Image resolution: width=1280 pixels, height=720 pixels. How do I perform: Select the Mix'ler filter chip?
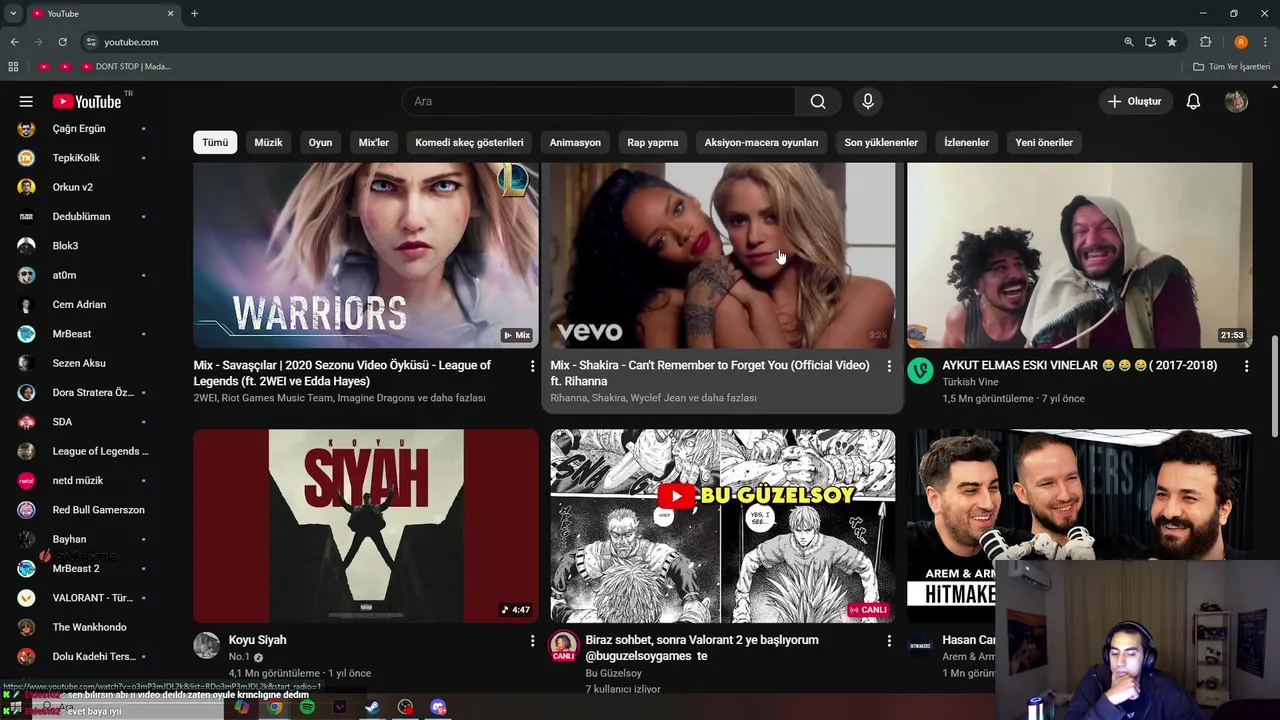click(373, 142)
